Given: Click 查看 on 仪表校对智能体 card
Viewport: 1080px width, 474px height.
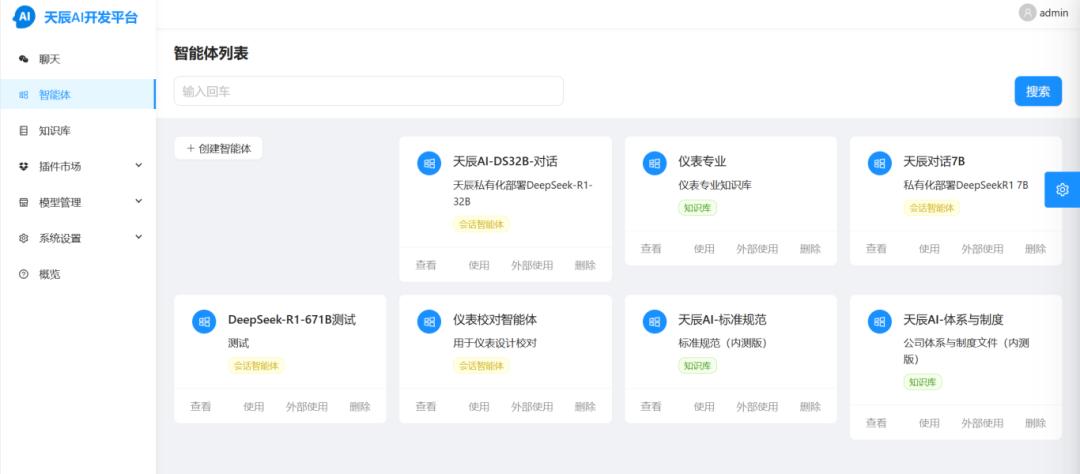Looking at the screenshot, I should click(x=426, y=406).
